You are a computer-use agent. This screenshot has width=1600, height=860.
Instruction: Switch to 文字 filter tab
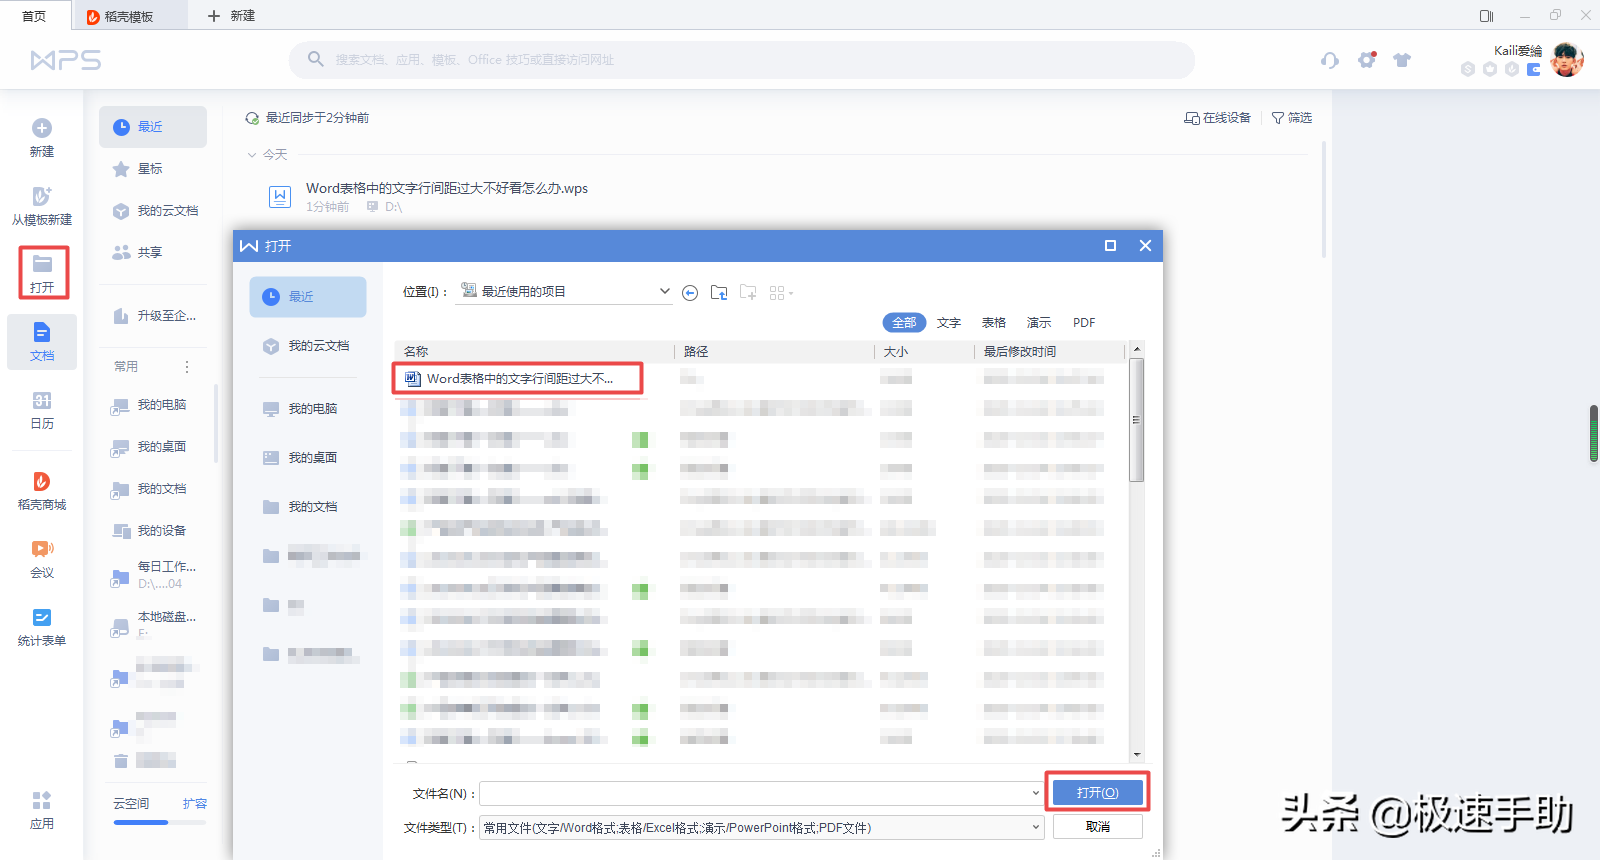point(949,323)
